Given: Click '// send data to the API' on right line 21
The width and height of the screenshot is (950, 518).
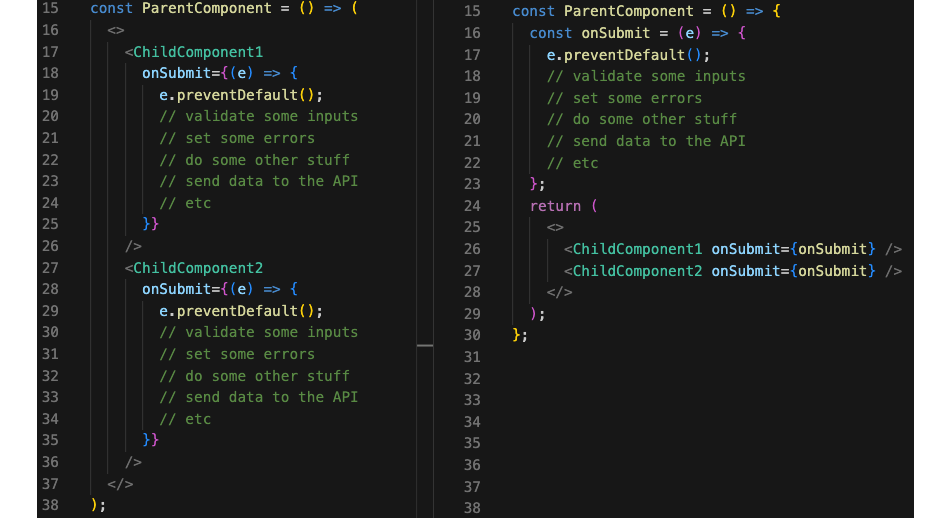Looking at the screenshot, I should tap(646, 141).
